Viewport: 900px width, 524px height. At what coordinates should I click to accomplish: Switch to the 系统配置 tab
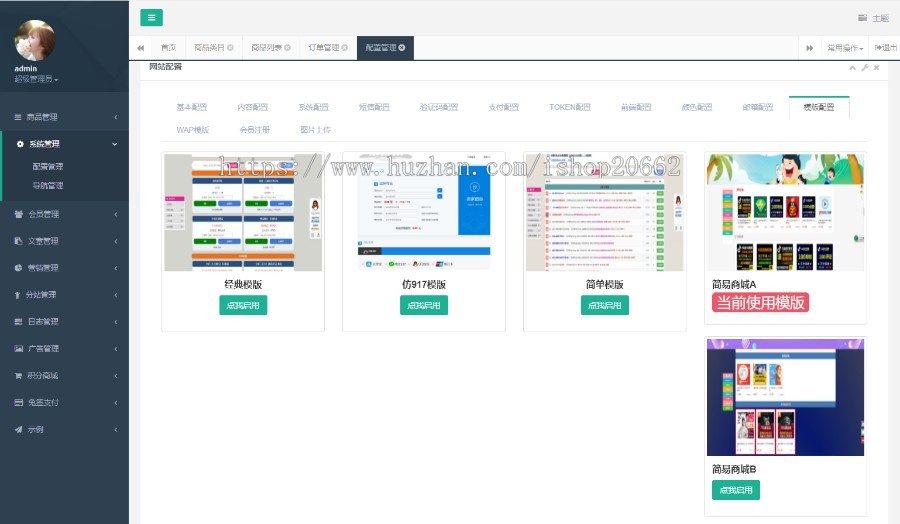(x=313, y=107)
